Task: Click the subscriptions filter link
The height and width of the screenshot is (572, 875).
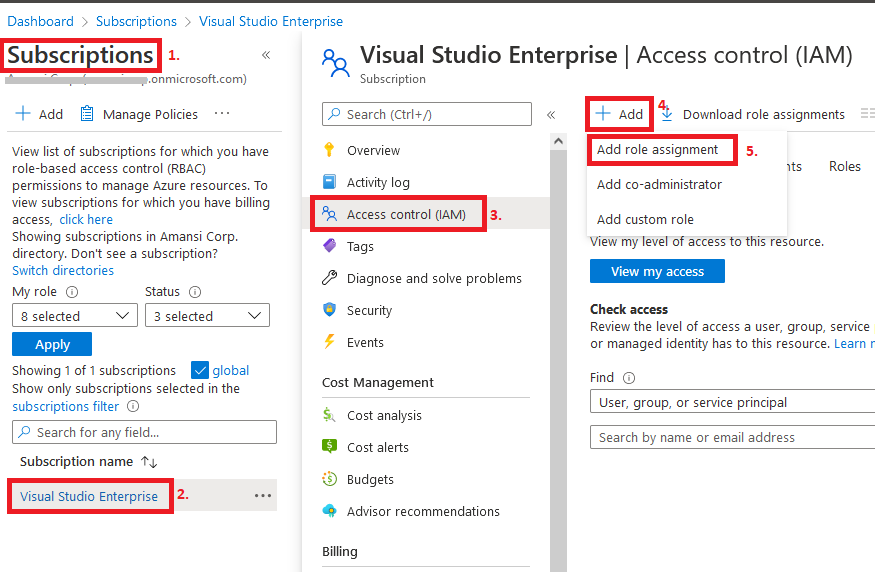Action: [x=65, y=406]
